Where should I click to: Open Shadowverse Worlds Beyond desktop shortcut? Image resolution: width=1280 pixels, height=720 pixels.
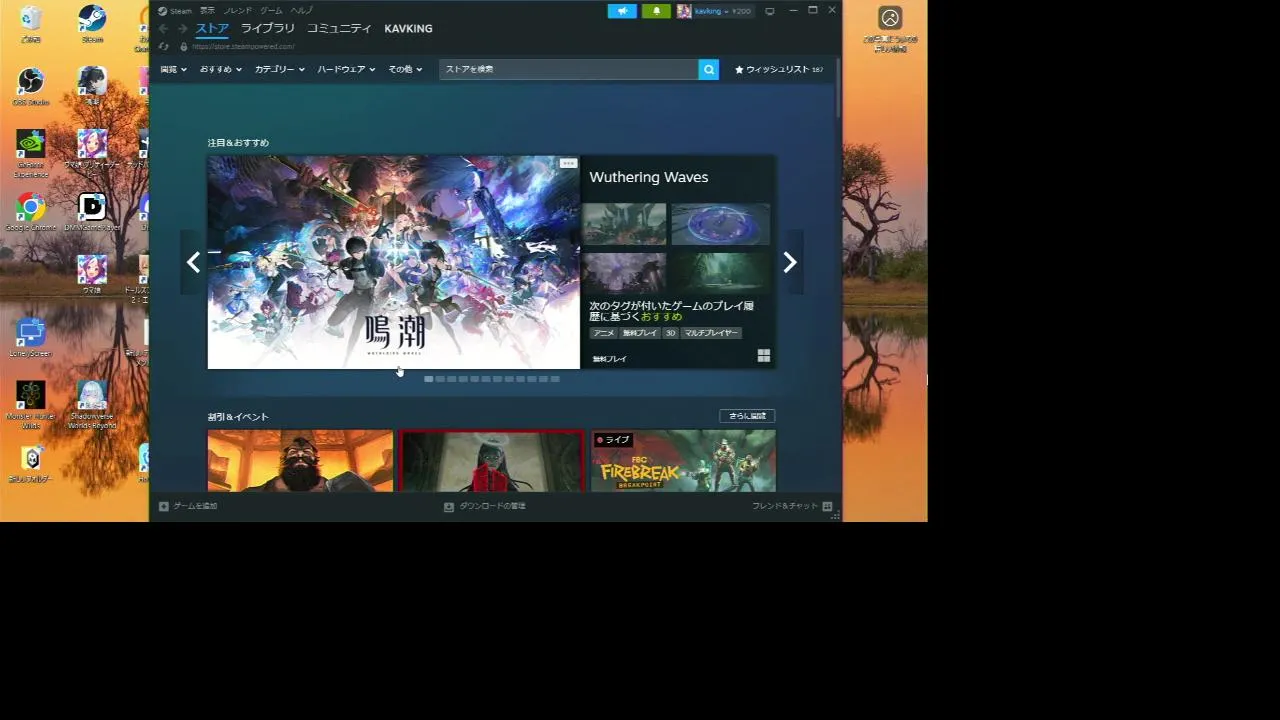[92, 404]
